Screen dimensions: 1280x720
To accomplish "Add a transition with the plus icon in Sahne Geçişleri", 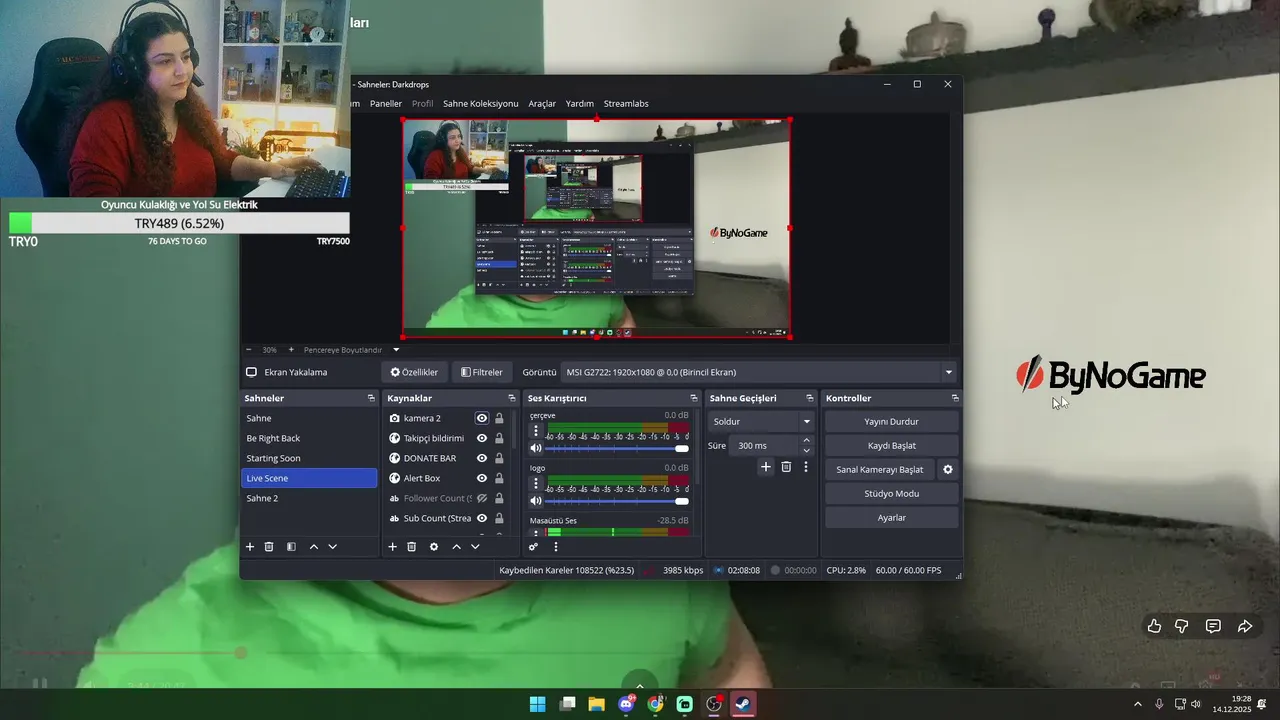I will (x=766, y=467).
